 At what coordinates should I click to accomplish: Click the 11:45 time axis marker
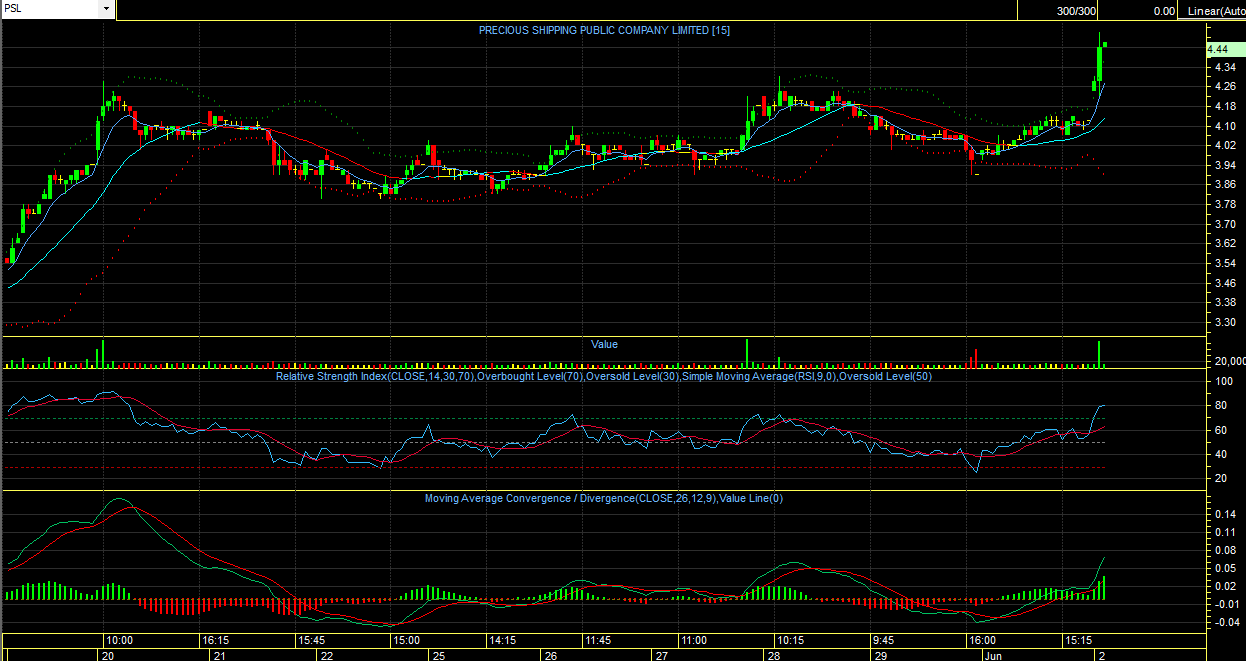pyautogui.click(x=597, y=640)
